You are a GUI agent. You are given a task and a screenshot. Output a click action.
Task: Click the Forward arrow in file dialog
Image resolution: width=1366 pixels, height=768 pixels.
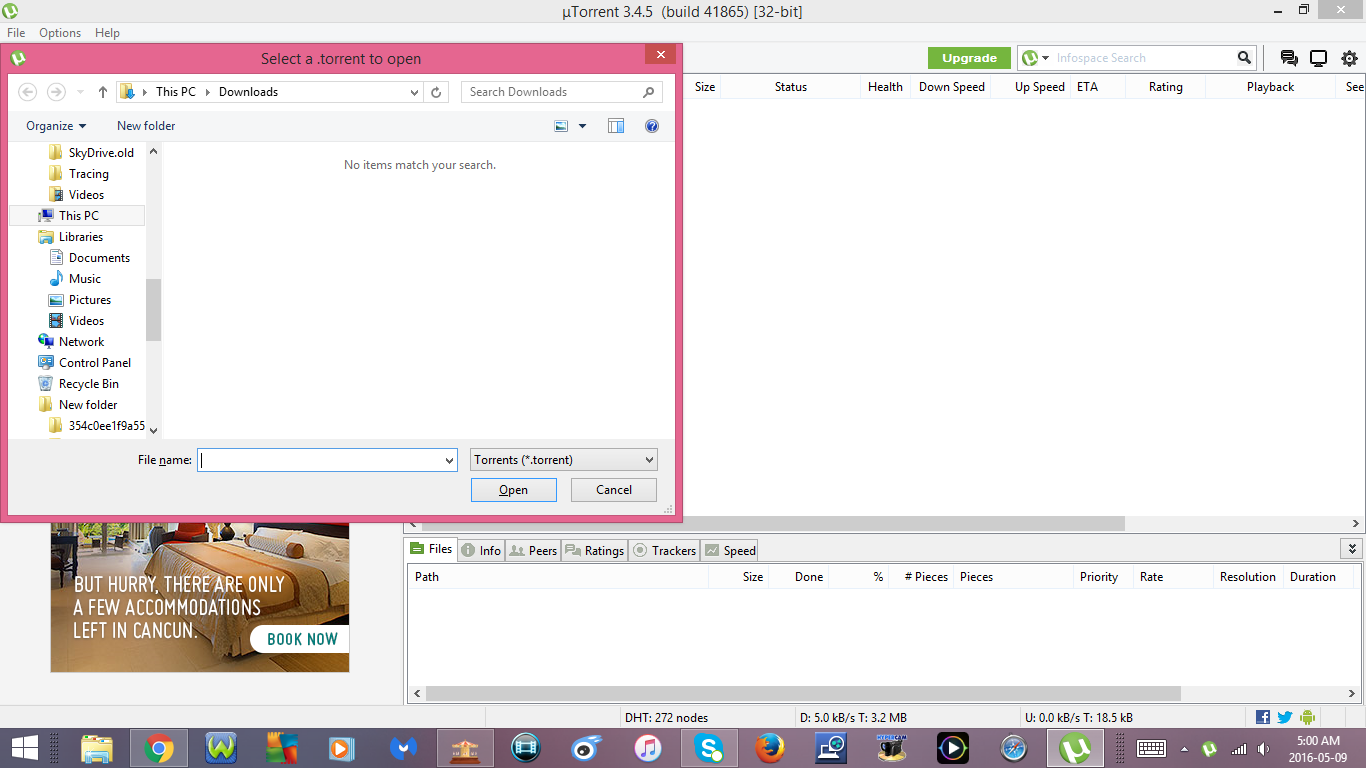[57, 92]
